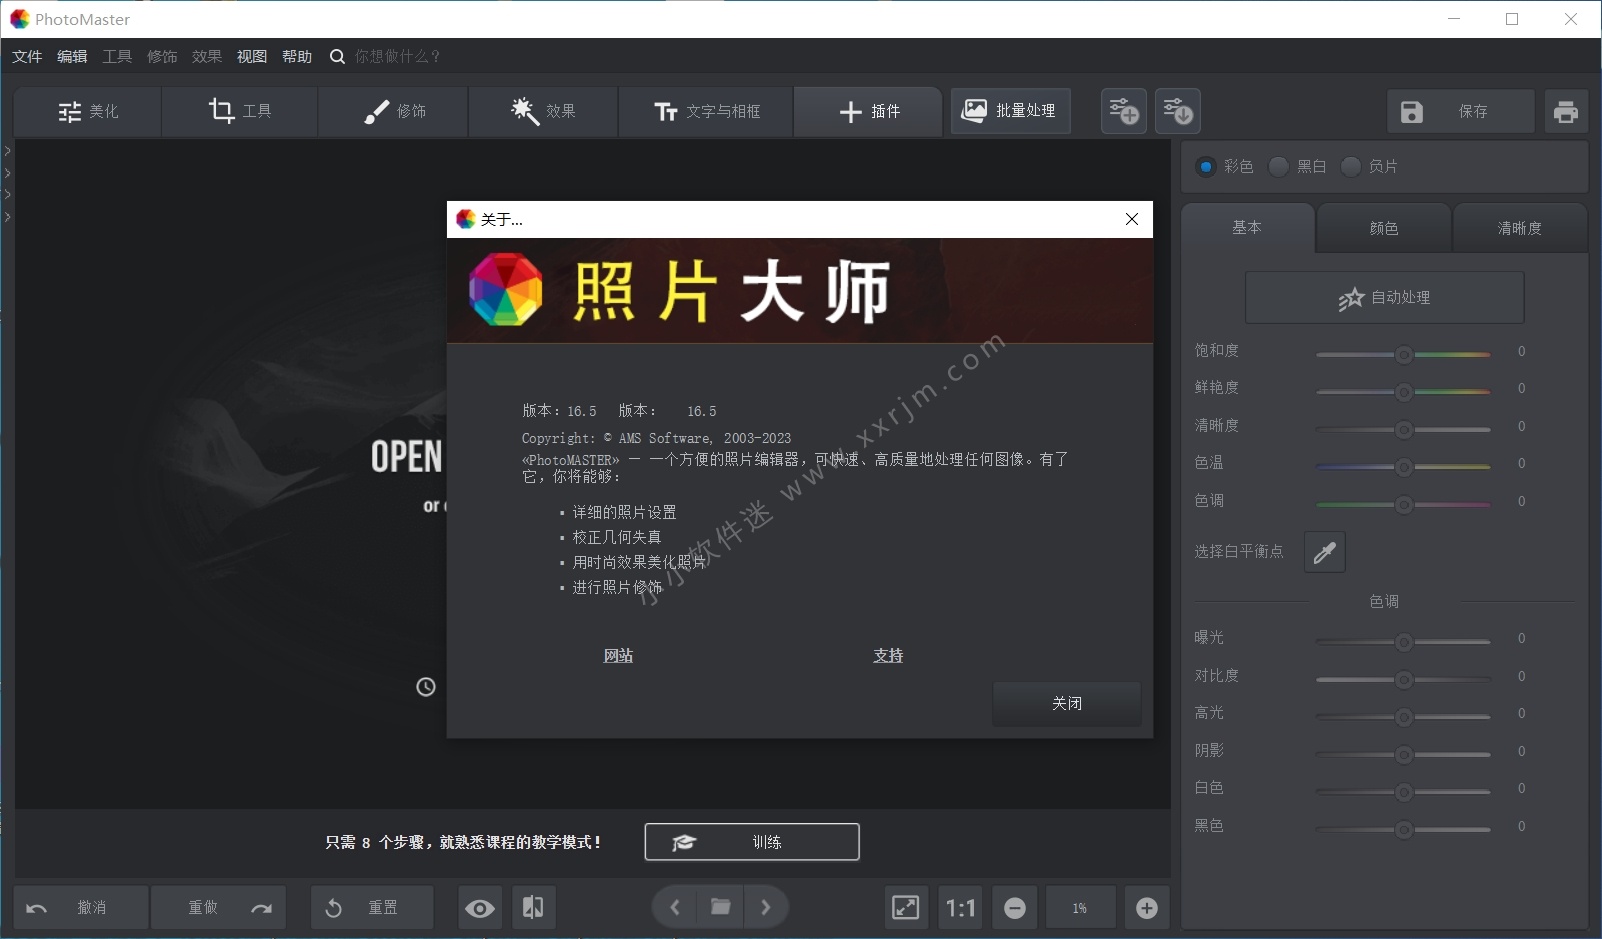Open the 文件 menu

pyautogui.click(x=27, y=56)
